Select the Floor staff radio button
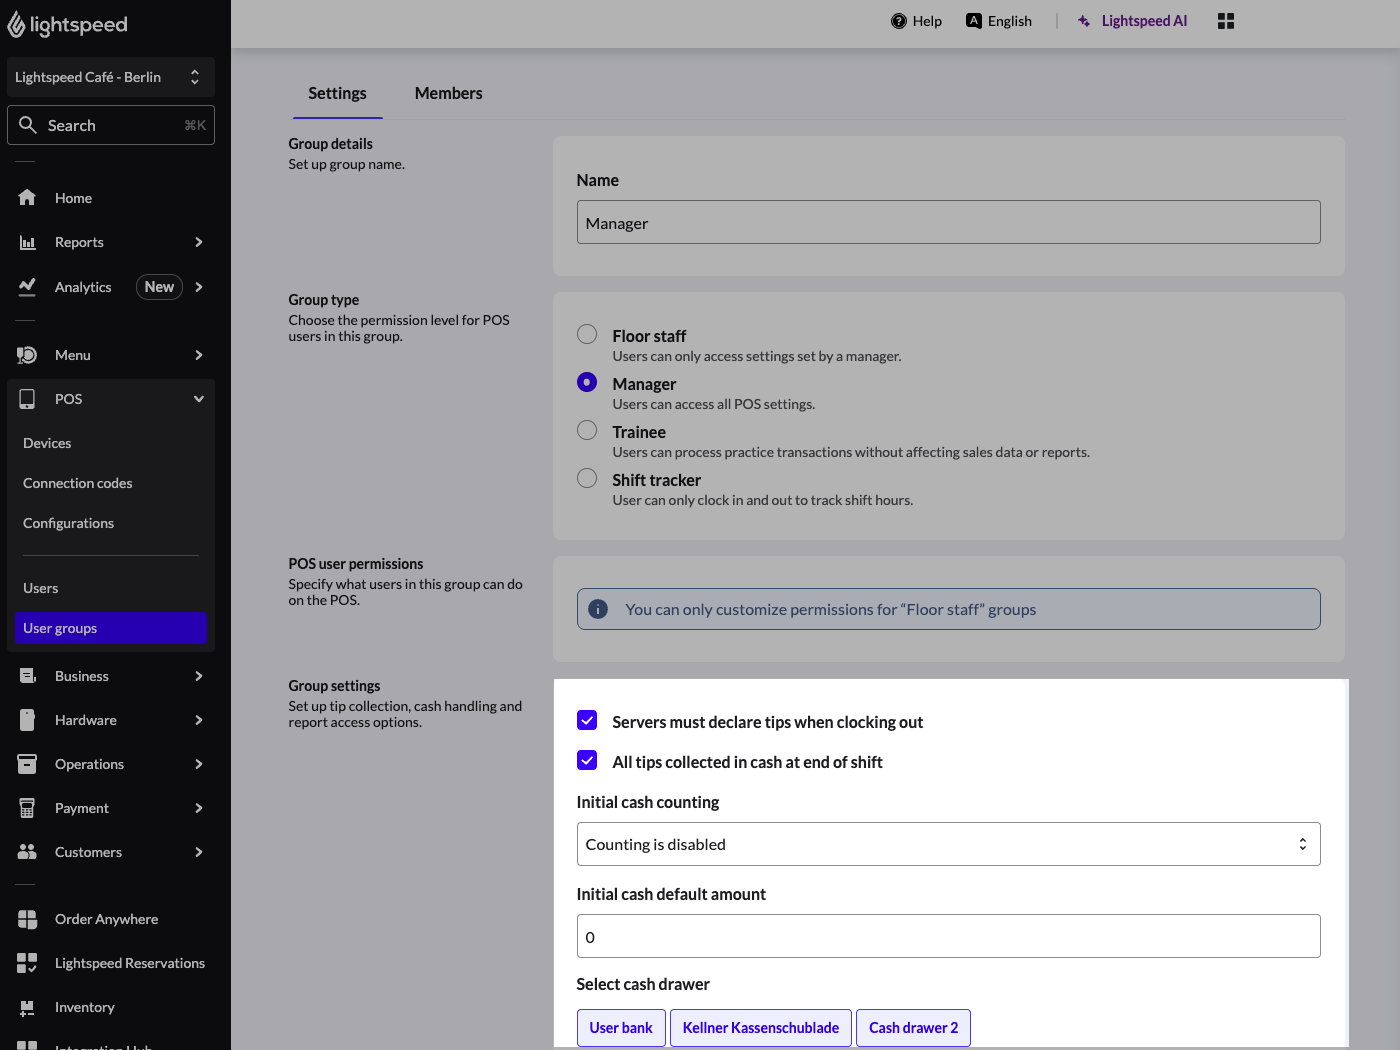The height and width of the screenshot is (1050, 1400). point(587,334)
